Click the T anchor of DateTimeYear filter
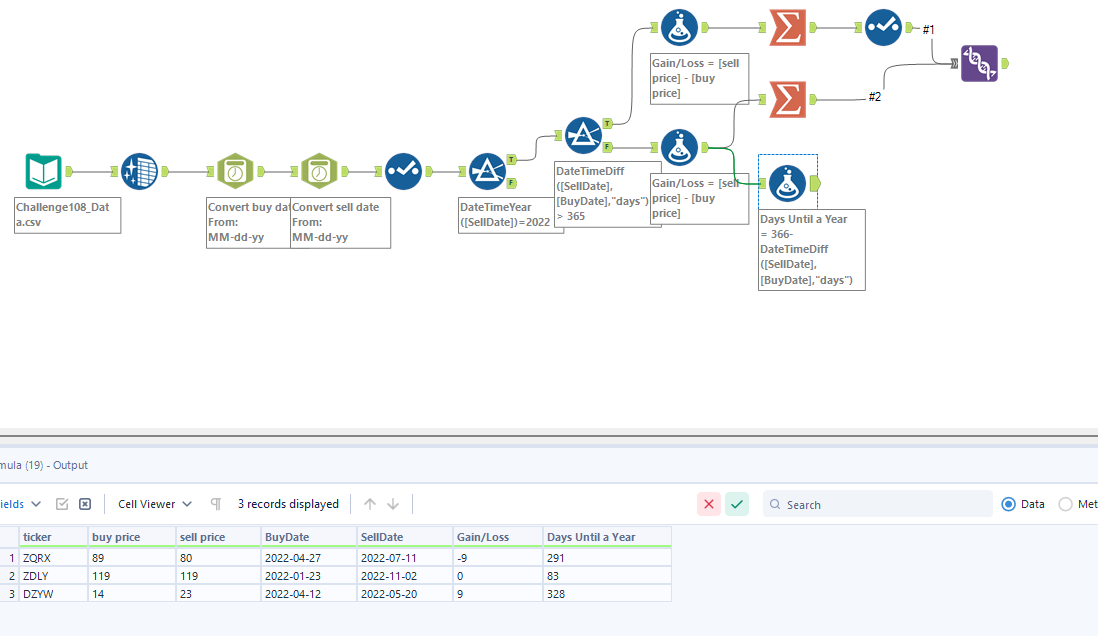1098x636 pixels. pyautogui.click(x=512, y=160)
